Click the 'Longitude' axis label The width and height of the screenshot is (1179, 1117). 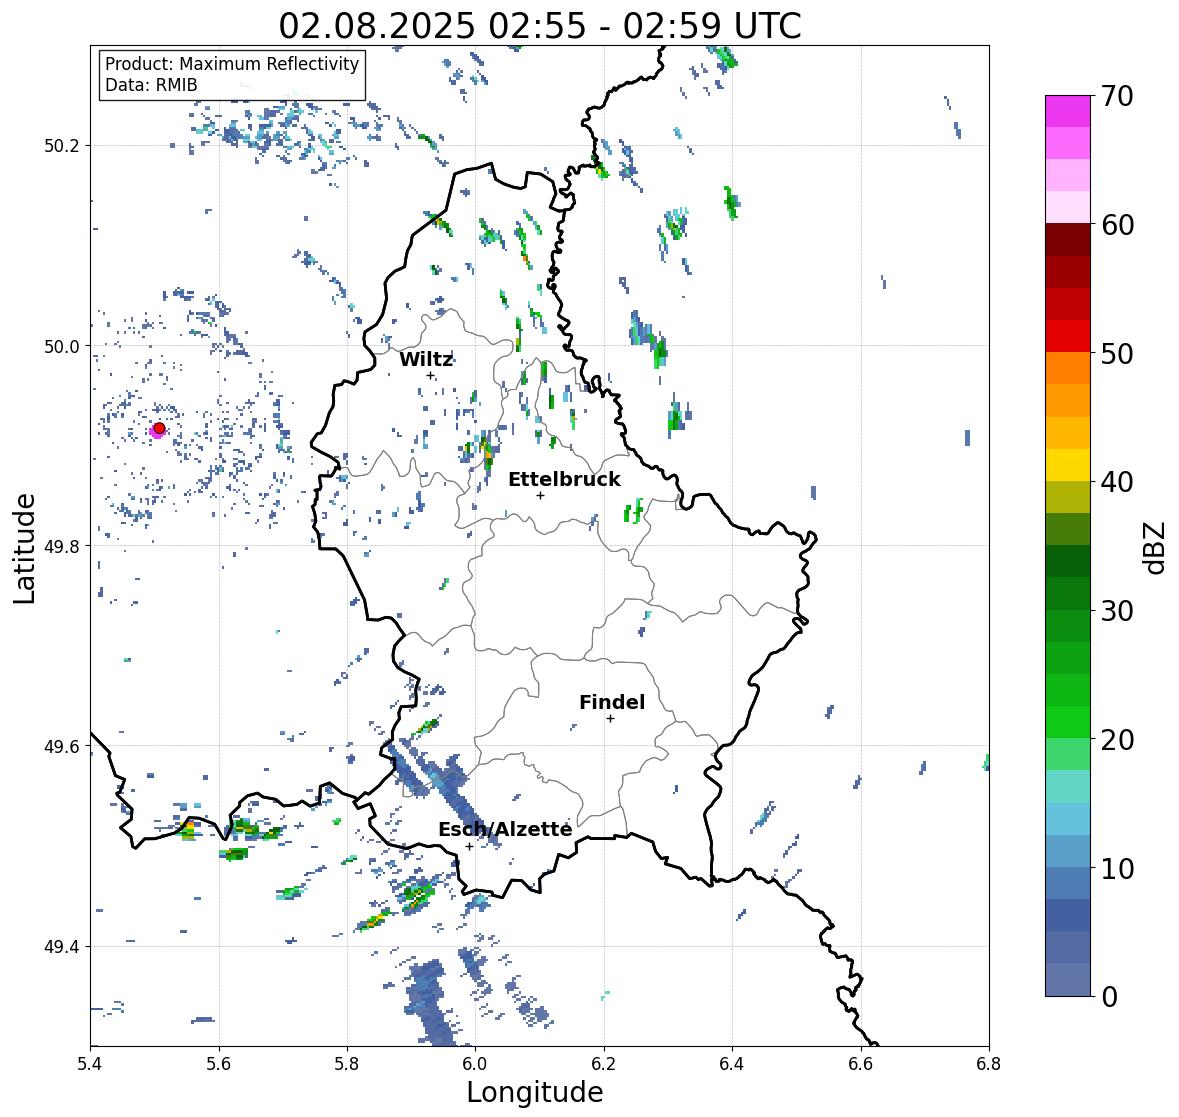535,1092
